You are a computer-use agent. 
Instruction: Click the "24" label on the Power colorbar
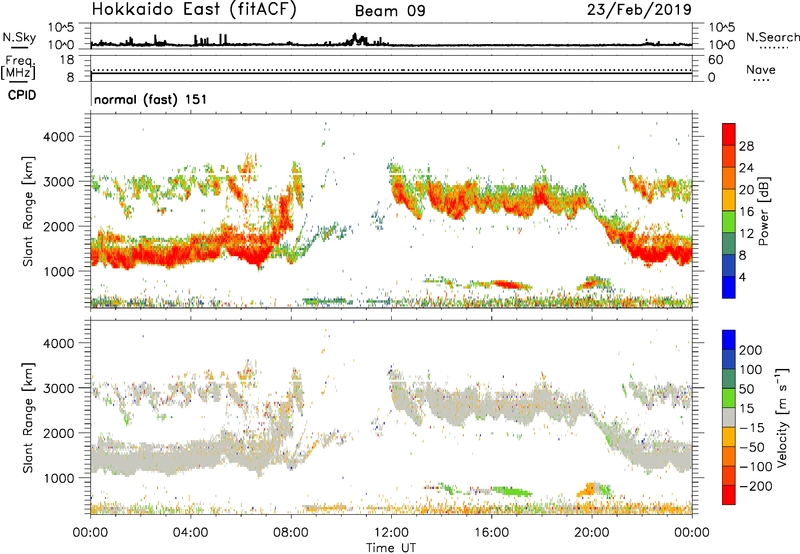[746, 168]
